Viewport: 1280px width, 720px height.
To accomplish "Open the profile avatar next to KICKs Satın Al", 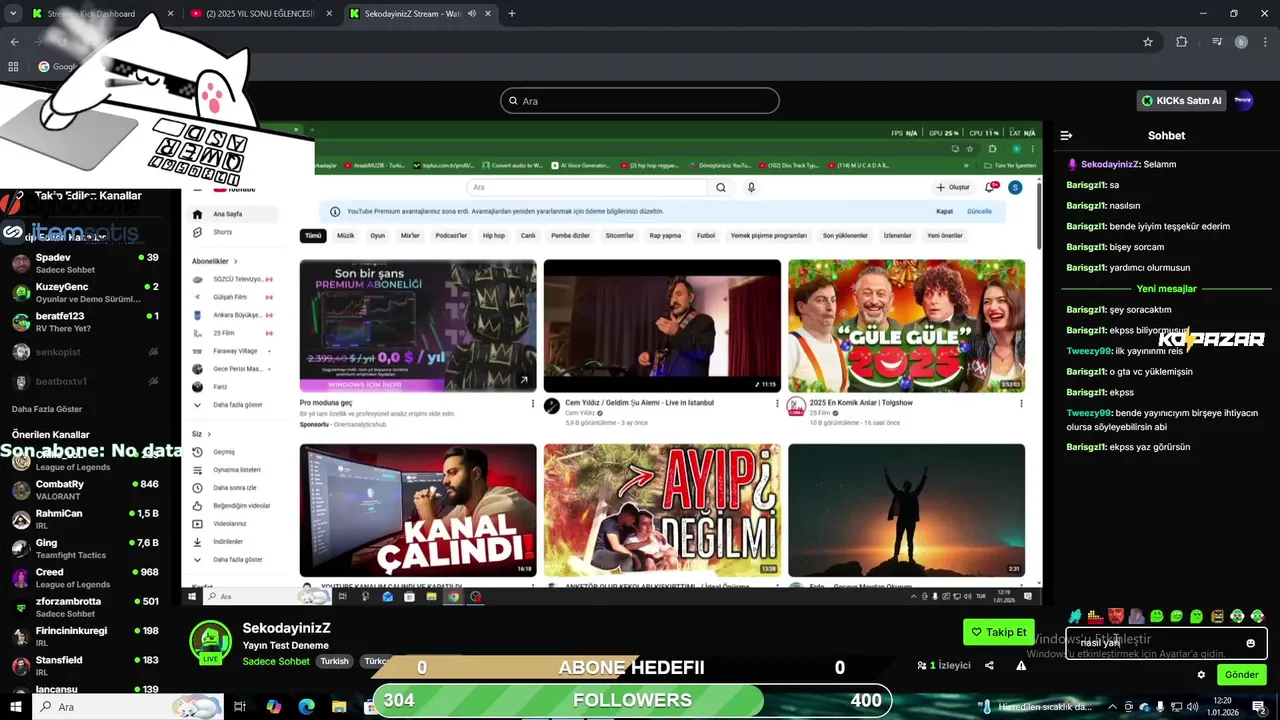I will (x=1243, y=100).
